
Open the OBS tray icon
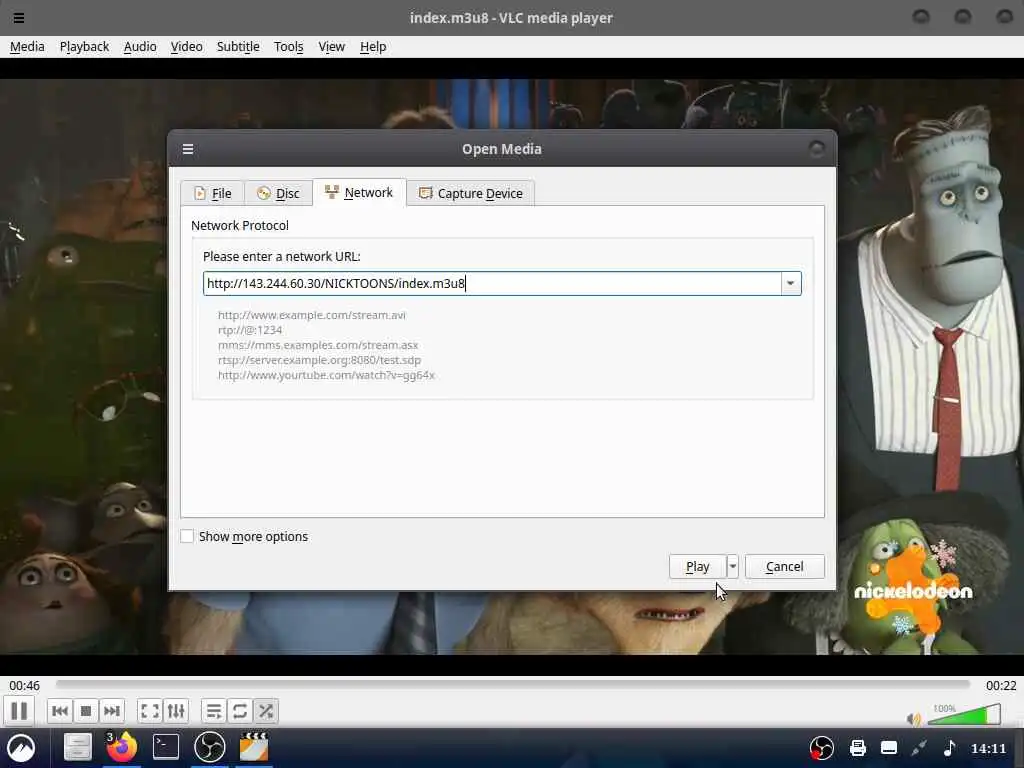click(822, 748)
